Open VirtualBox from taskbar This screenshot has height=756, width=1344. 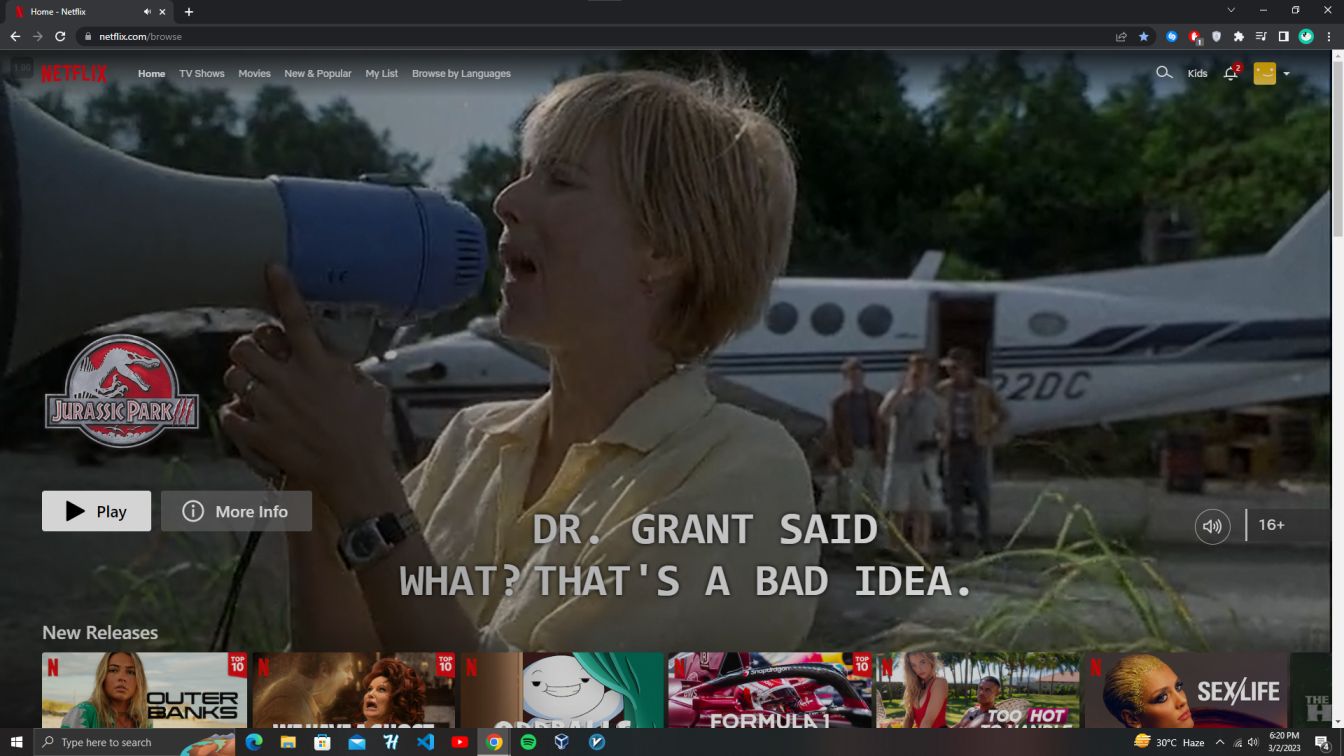(562, 742)
